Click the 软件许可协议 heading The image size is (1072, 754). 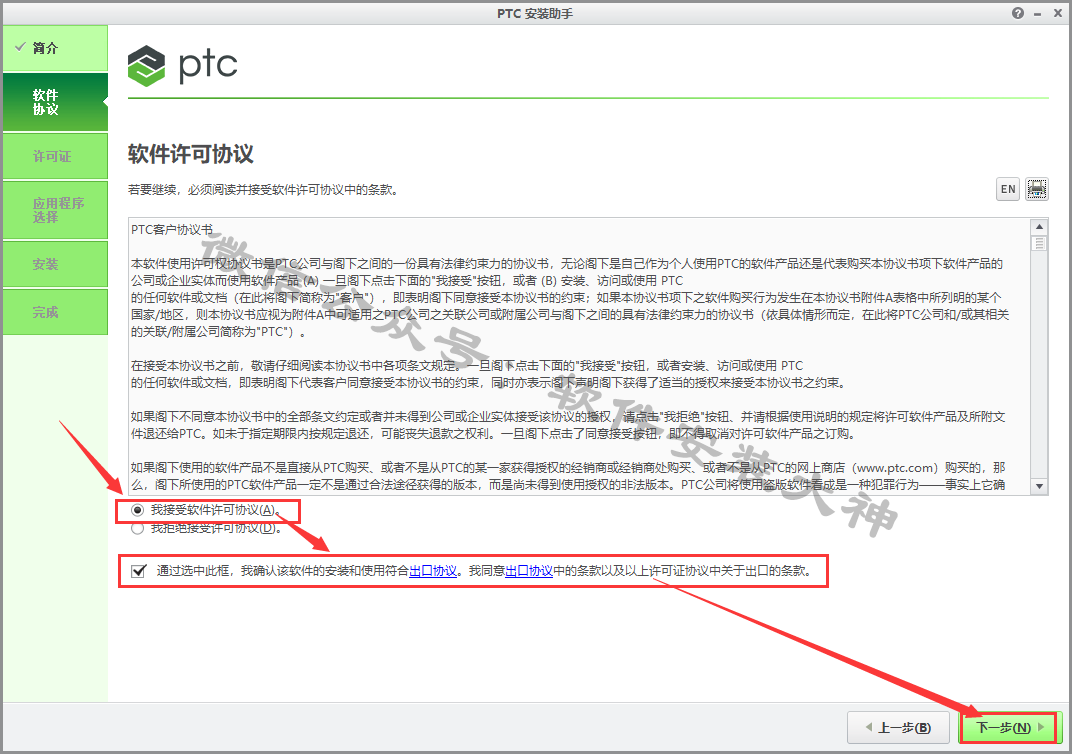coord(191,154)
